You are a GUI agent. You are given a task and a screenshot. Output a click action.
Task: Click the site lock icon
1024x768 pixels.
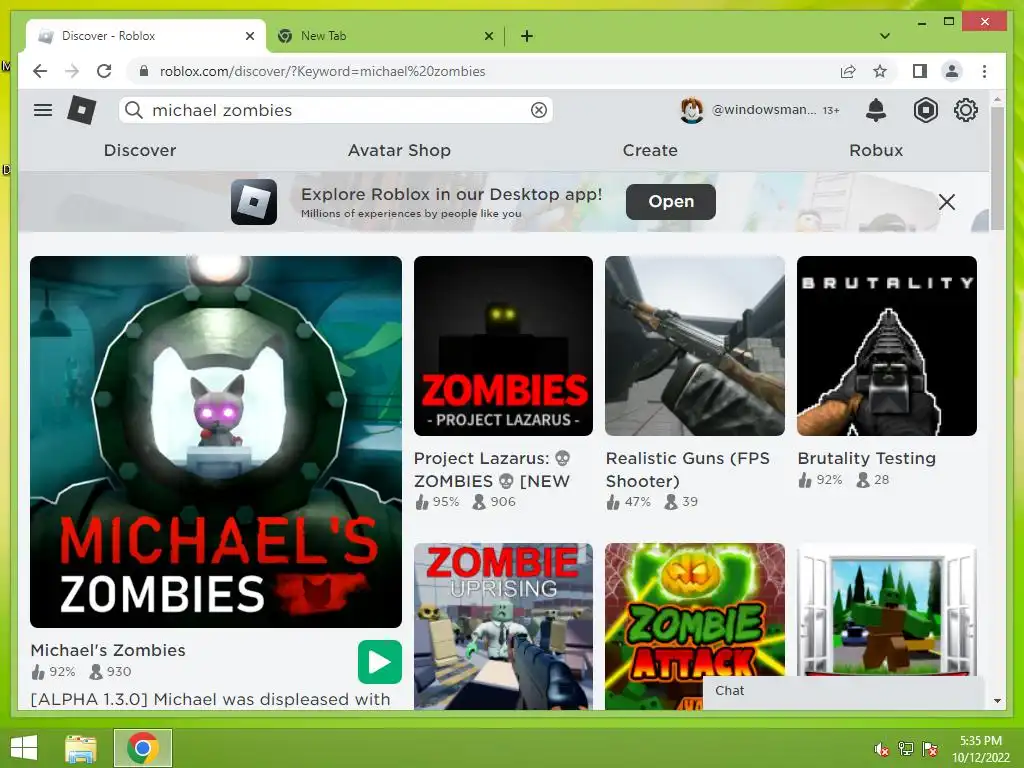click(x=144, y=71)
